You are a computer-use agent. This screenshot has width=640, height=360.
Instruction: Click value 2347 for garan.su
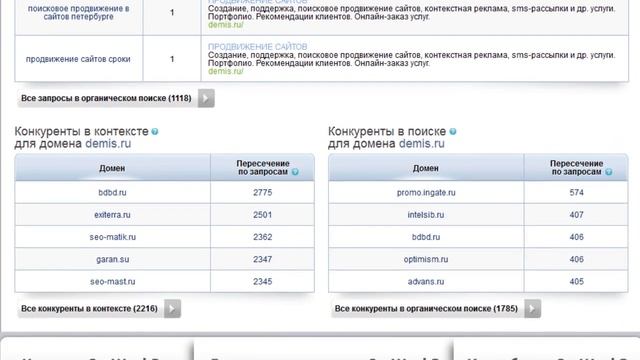tap(262, 259)
